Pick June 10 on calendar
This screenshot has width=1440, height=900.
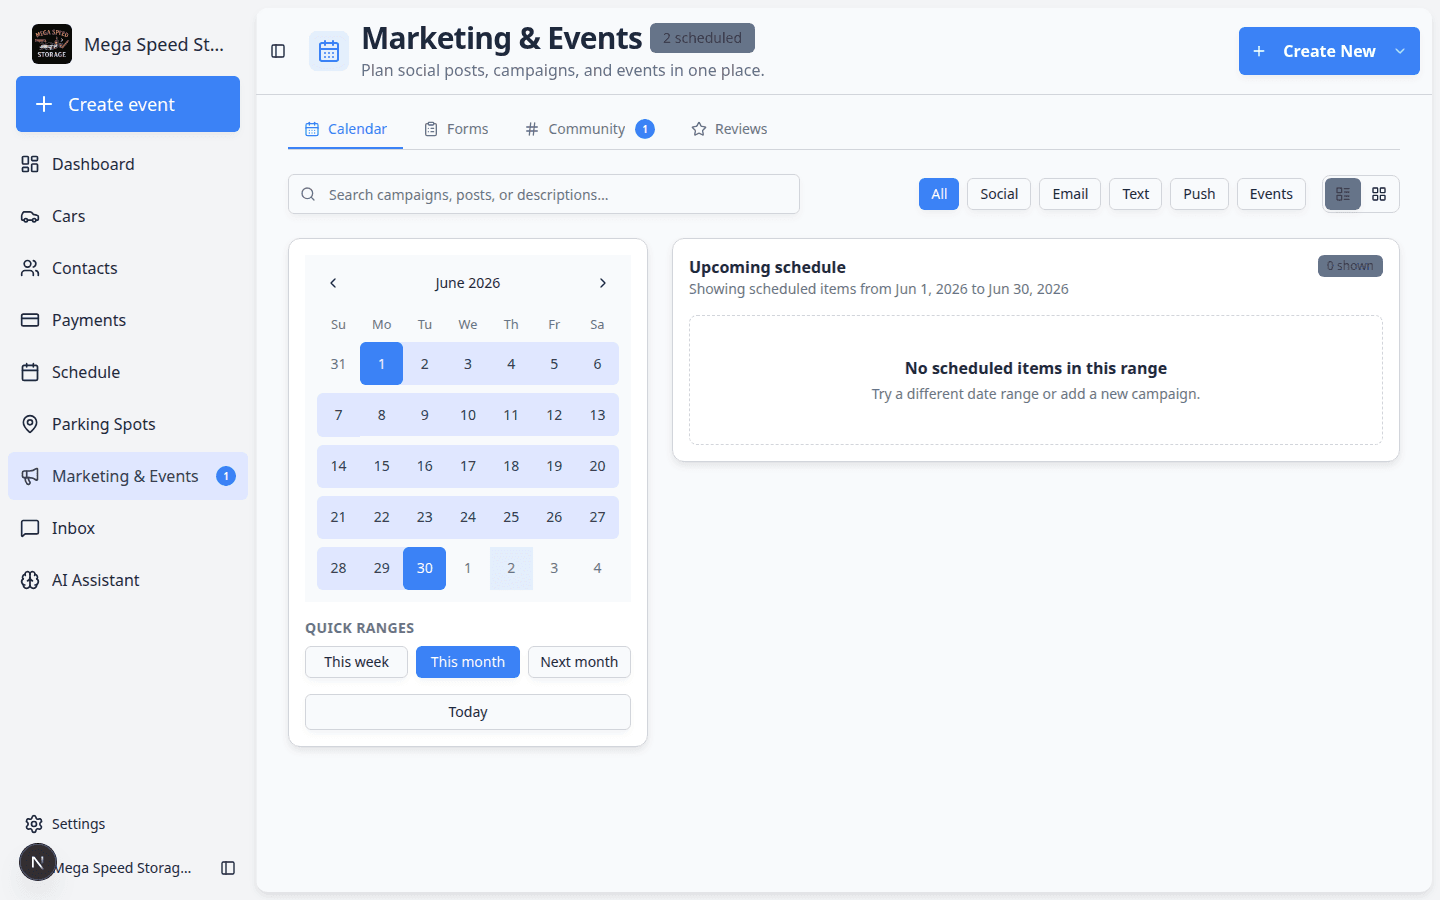[x=468, y=415]
